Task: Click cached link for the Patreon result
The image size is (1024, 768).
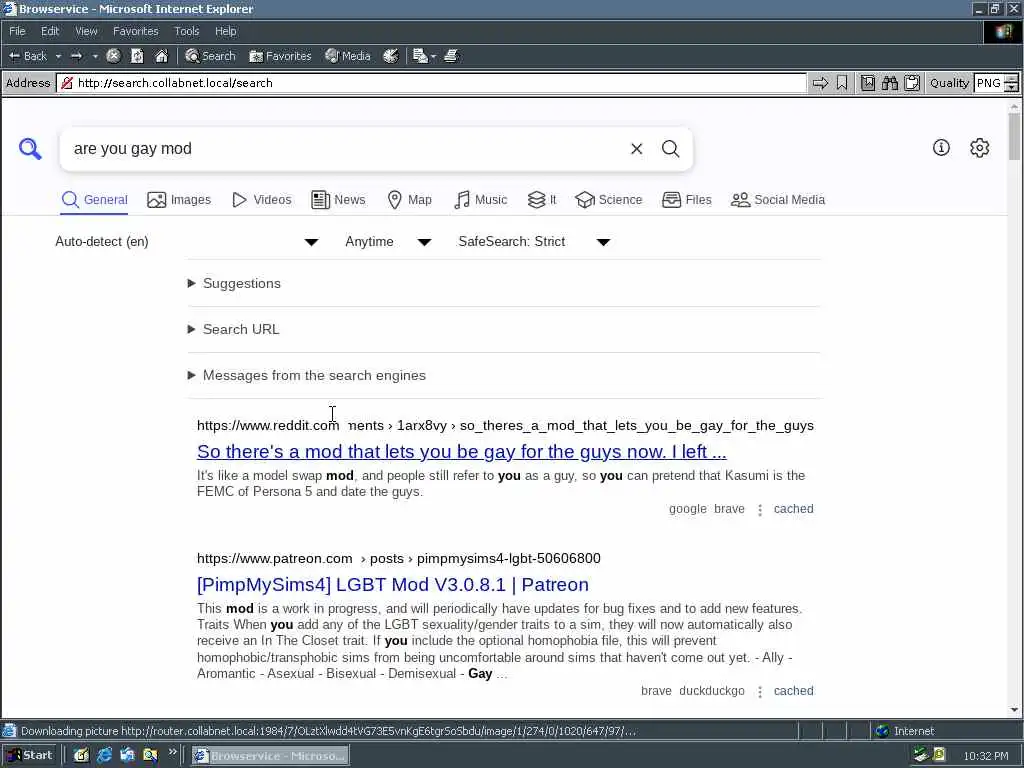Action: point(793,691)
